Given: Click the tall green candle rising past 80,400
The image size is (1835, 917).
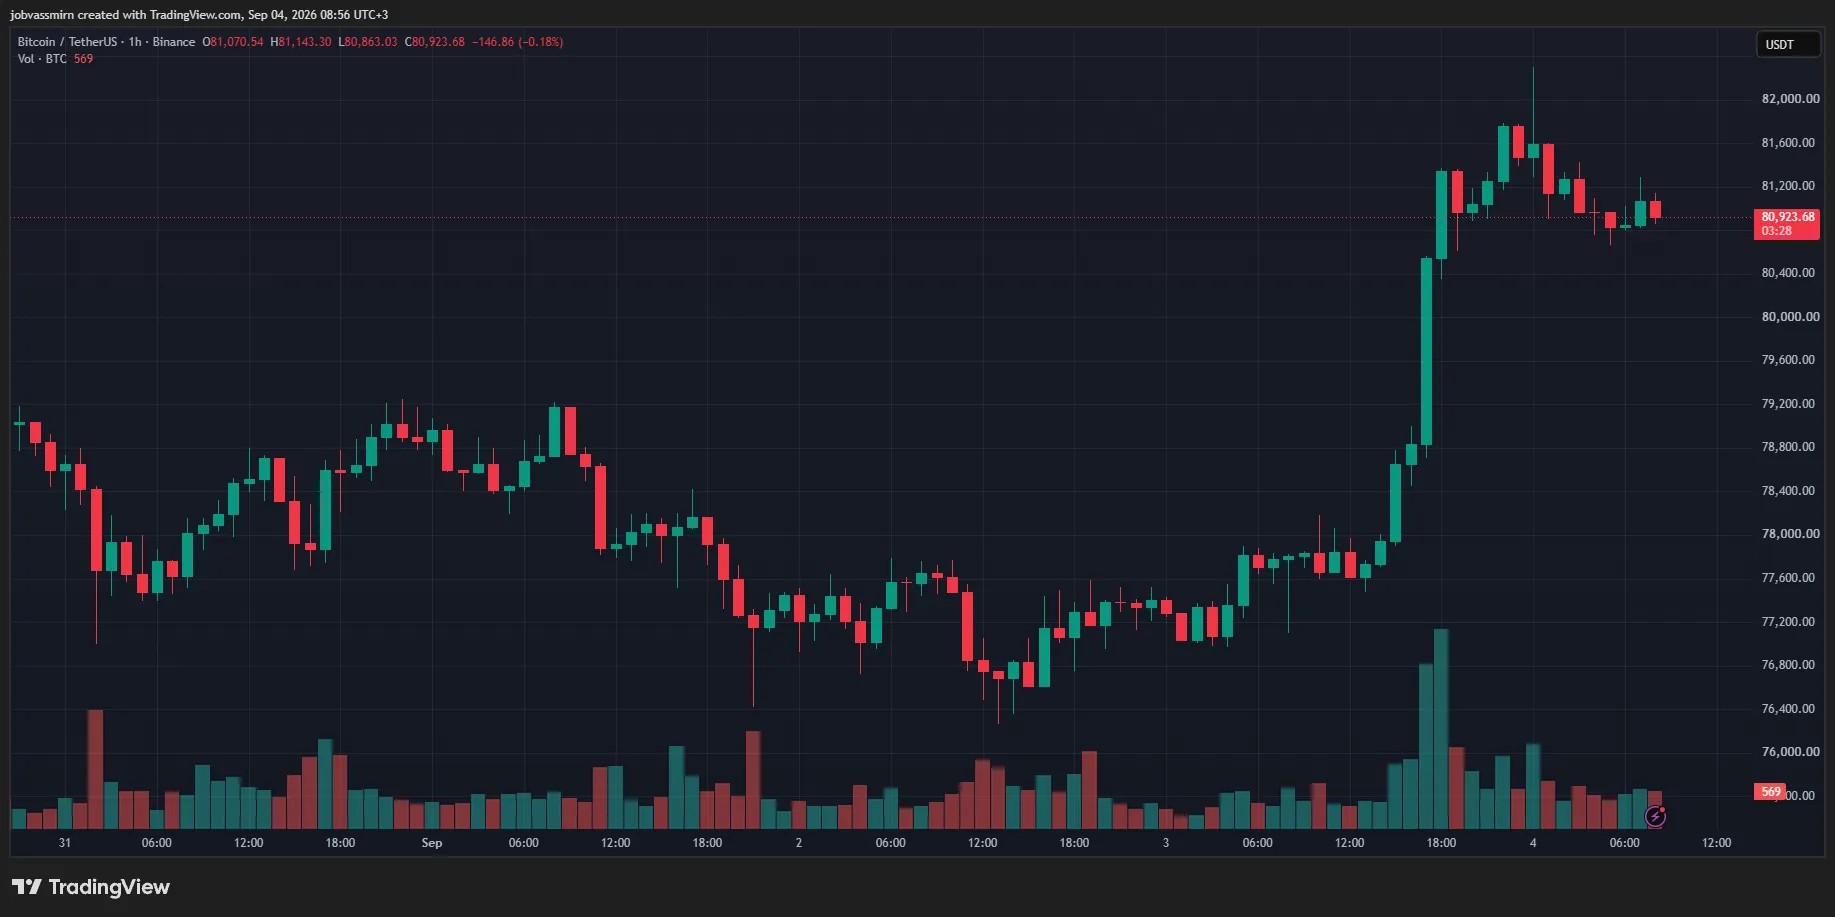Looking at the screenshot, I should tap(1427, 351).
